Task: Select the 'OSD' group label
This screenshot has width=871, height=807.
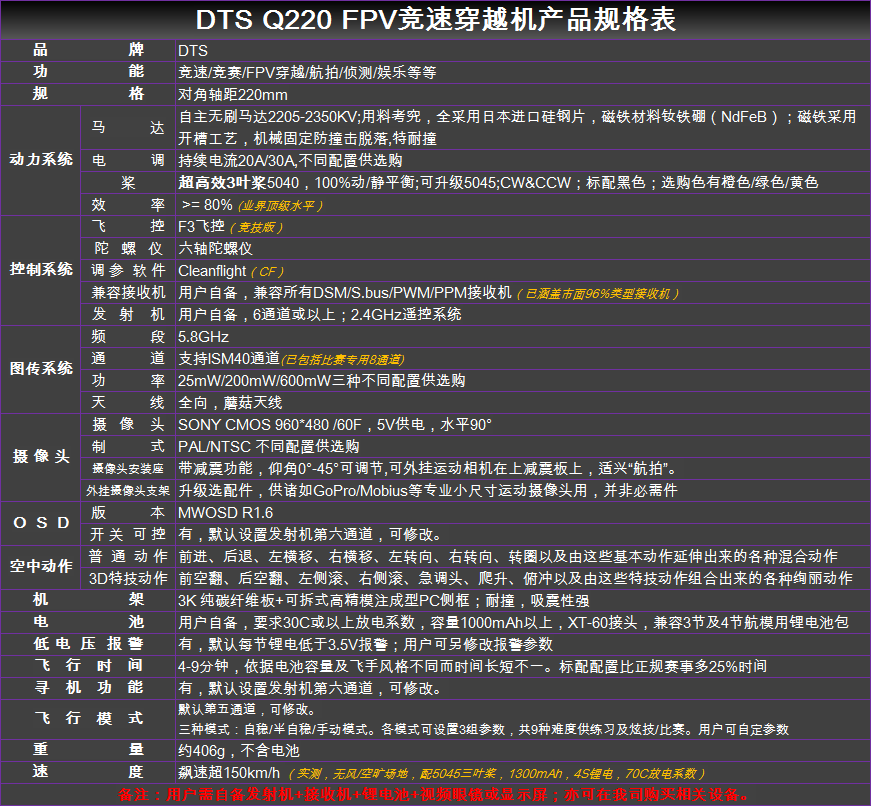Action: pyautogui.click(x=41, y=523)
